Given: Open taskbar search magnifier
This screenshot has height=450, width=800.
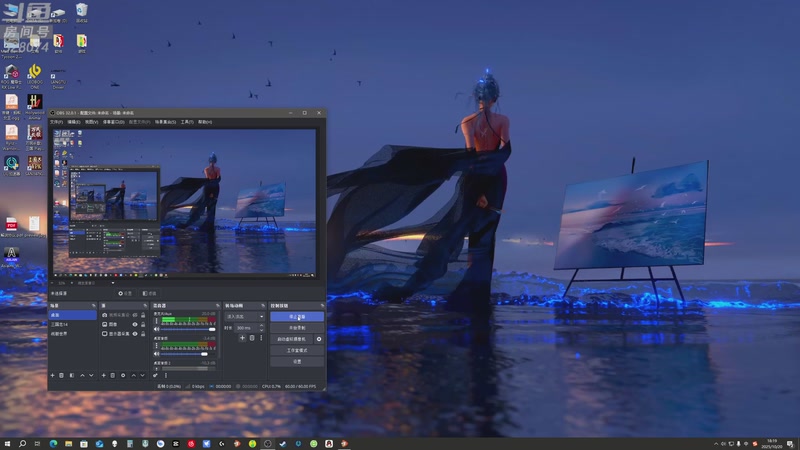Looking at the screenshot, I should tap(22, 444).
